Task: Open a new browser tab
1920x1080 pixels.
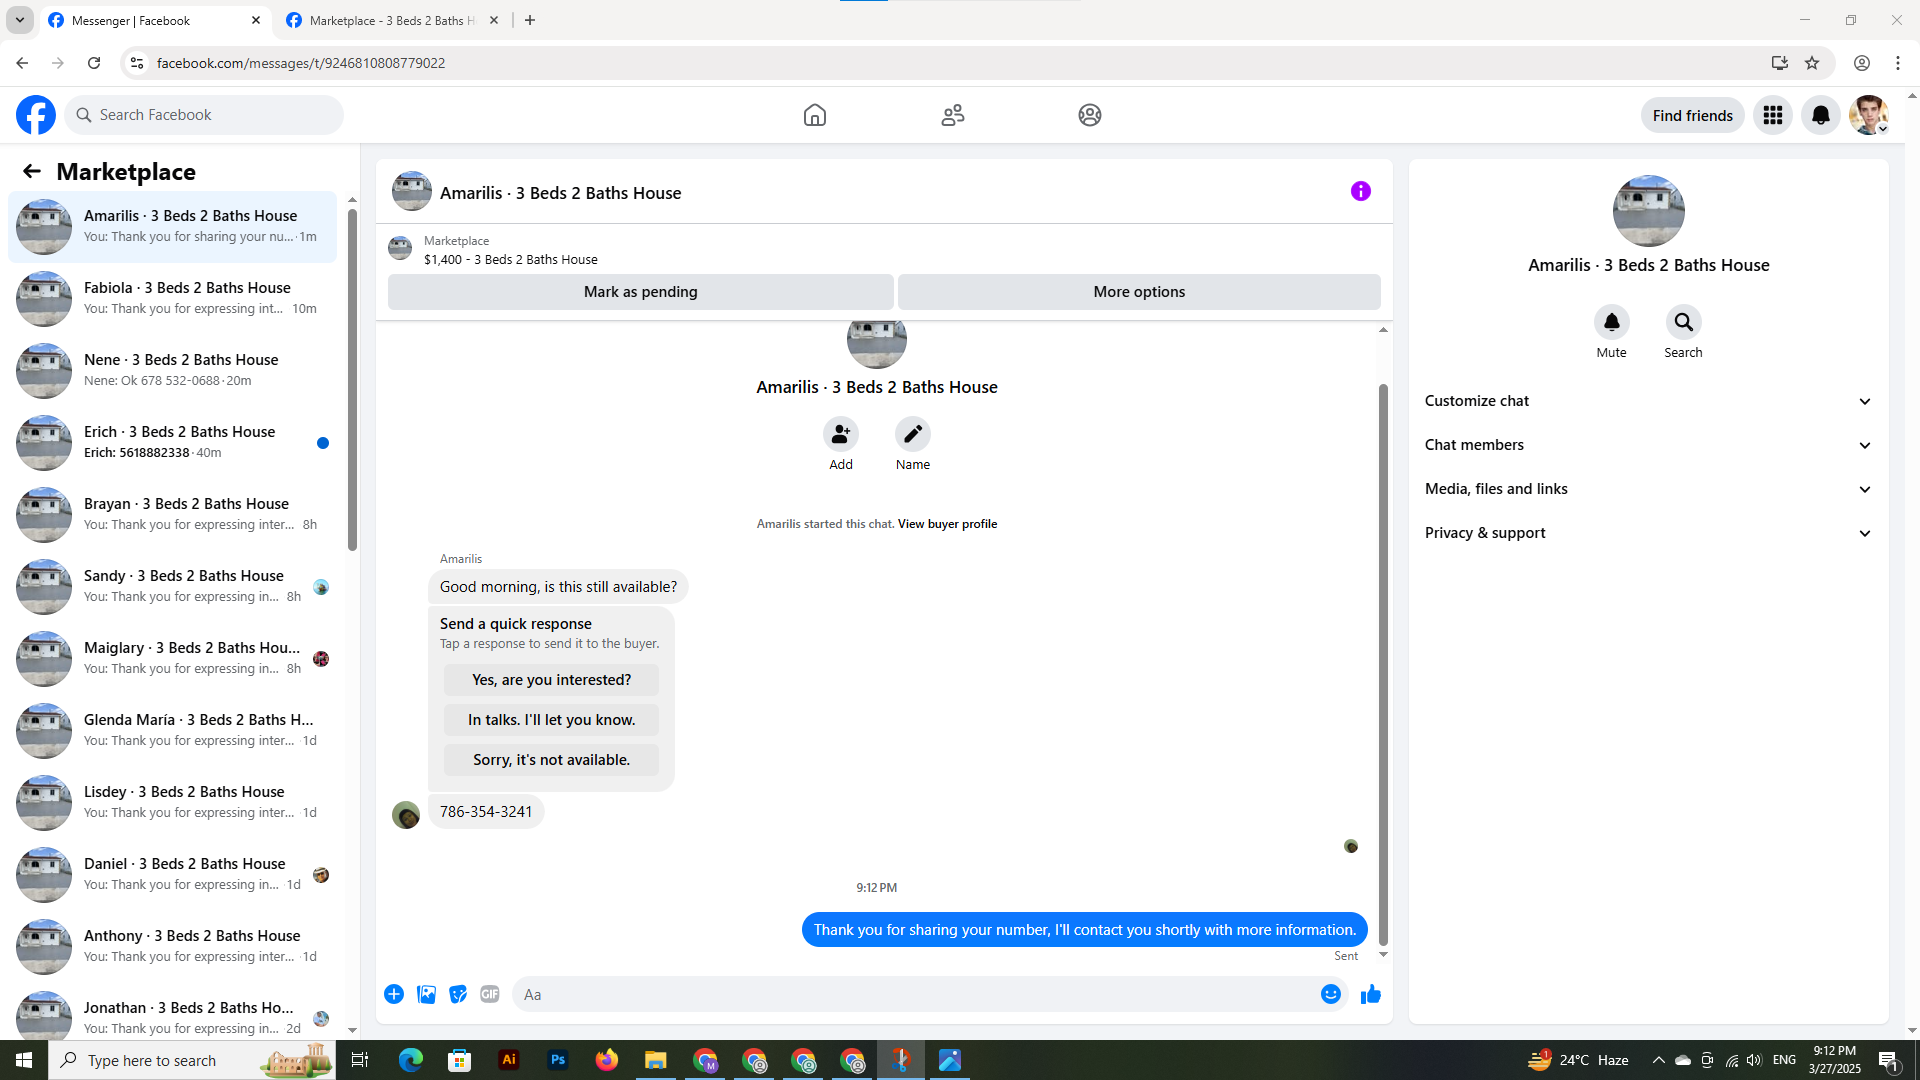Action: 530,20
